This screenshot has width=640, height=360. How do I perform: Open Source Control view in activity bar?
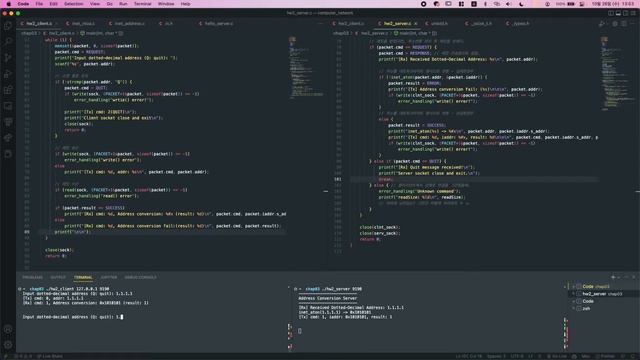pos(8,58)
